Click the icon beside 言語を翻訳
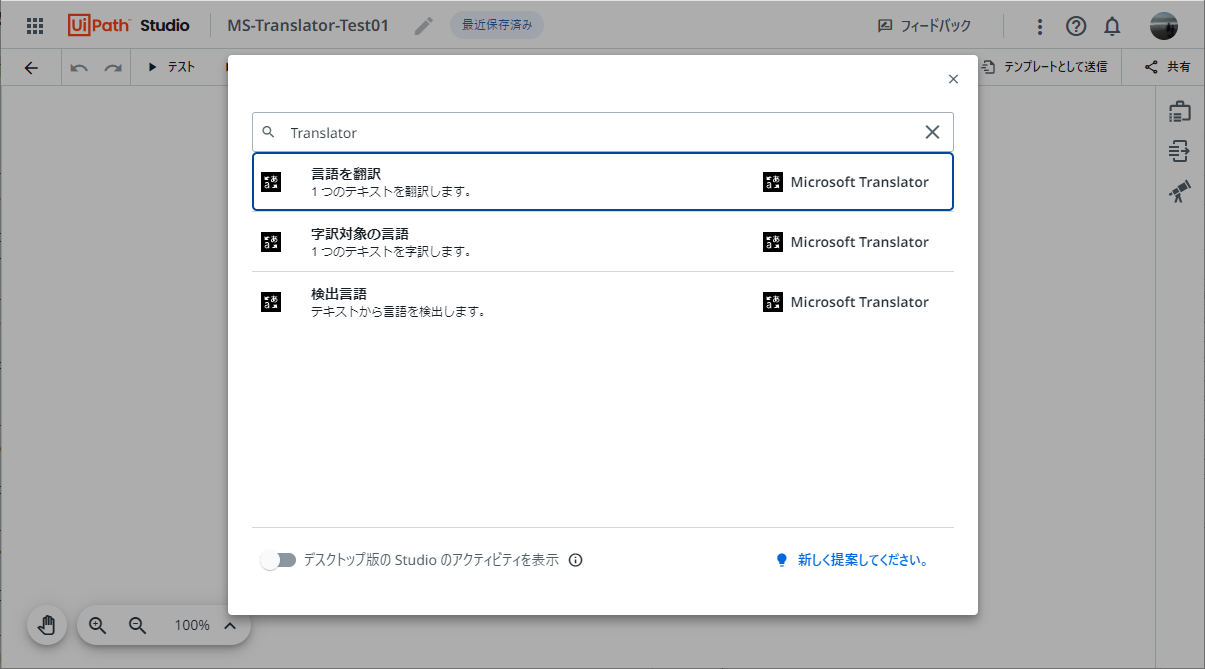1205x669 pixels. tap(271, 182)
